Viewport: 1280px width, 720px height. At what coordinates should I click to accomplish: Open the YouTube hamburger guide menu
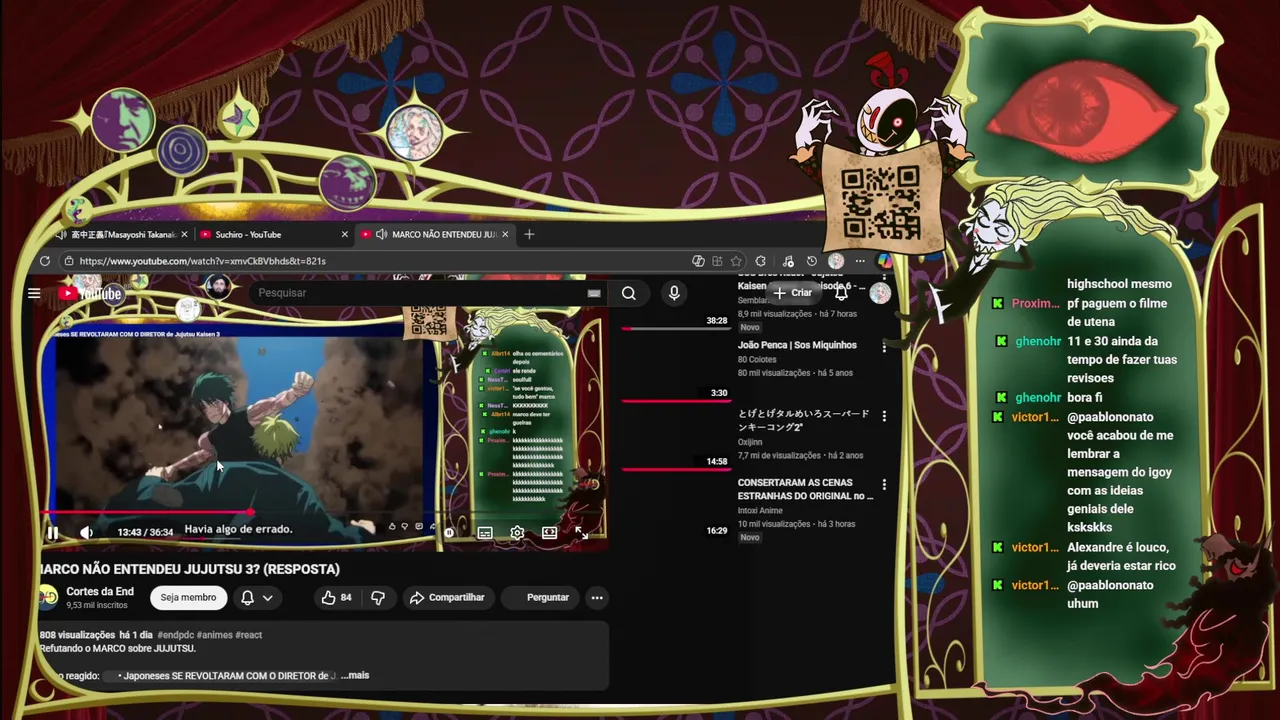coord(34,293)
